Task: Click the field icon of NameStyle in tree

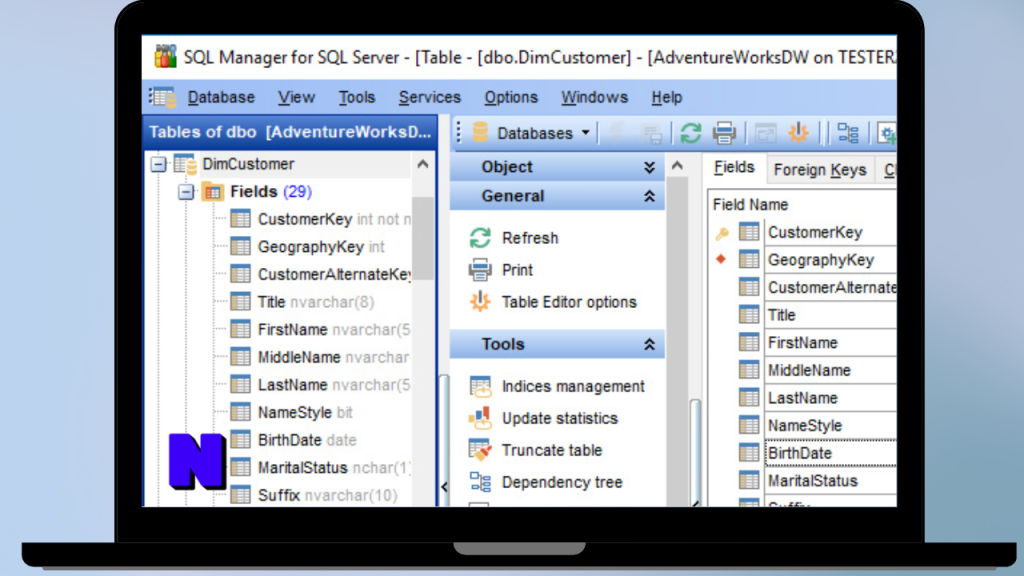Action: (240, 412)
